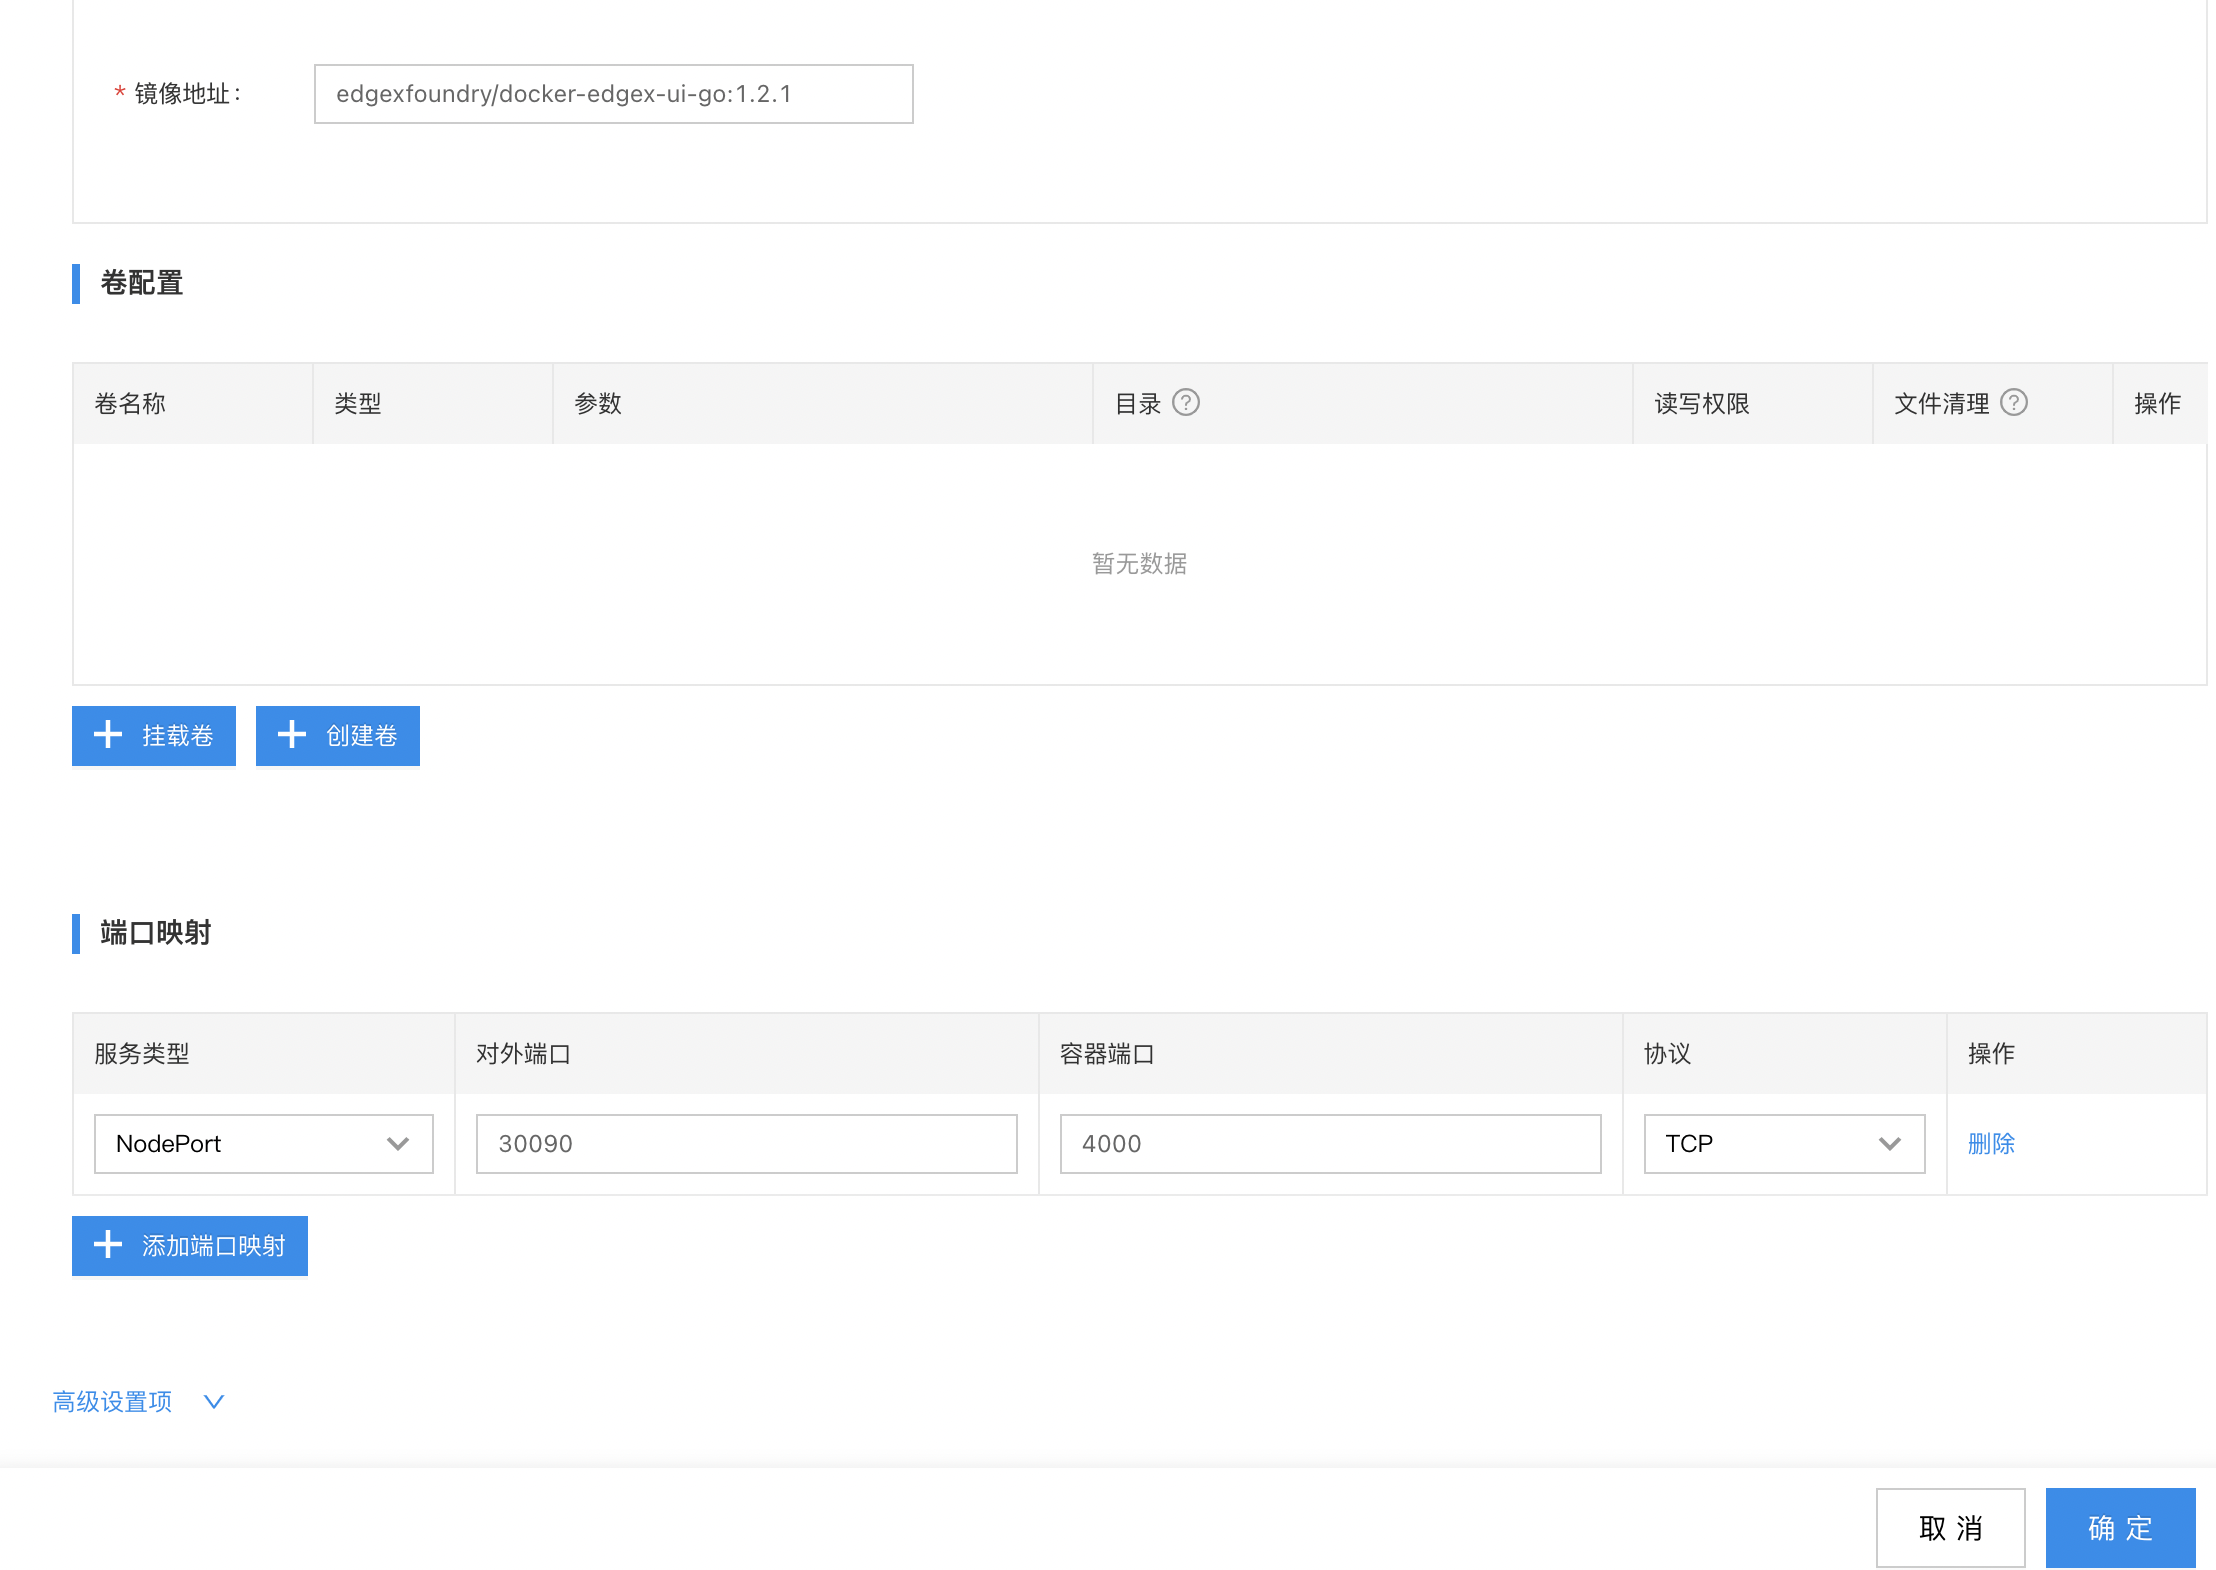Viewport: 2216px width, 1570px height.
Task: Click the 创建卷 button label
Action: point(361,736)
